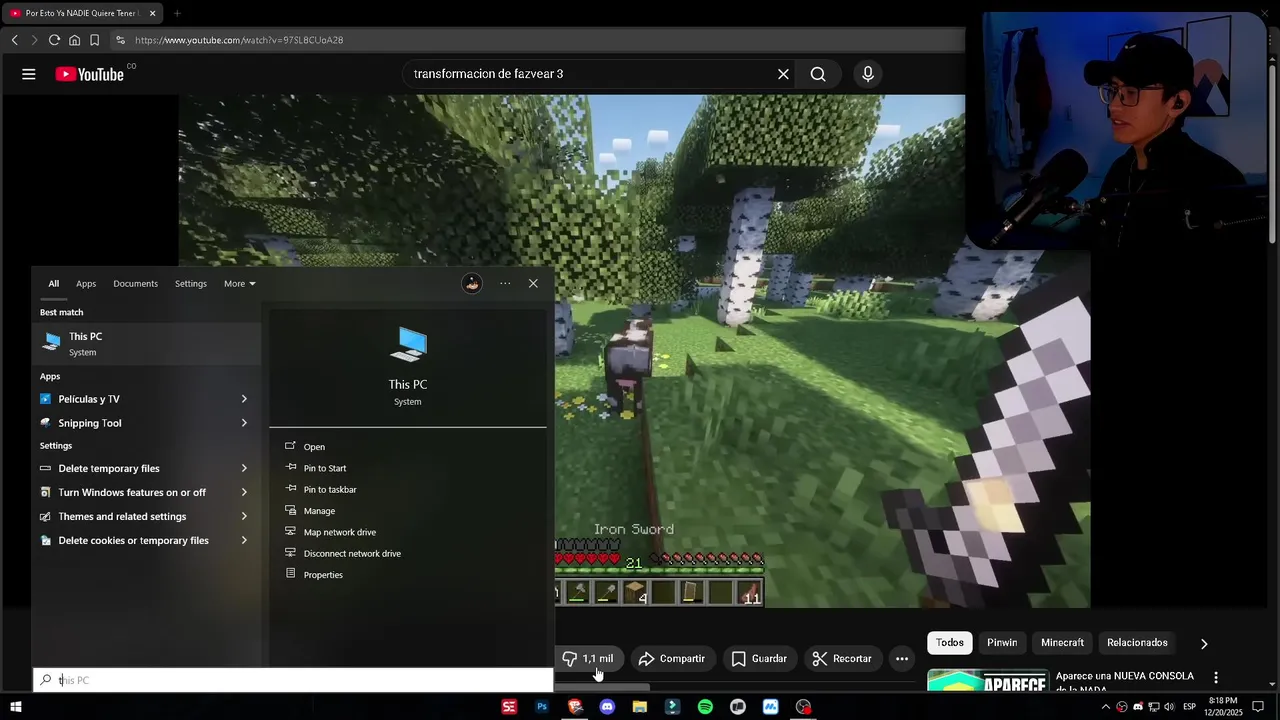The image size is (1280, 720).
Task: Expand options for Delete cookies or temporary files
Action: tap(244, 540)
